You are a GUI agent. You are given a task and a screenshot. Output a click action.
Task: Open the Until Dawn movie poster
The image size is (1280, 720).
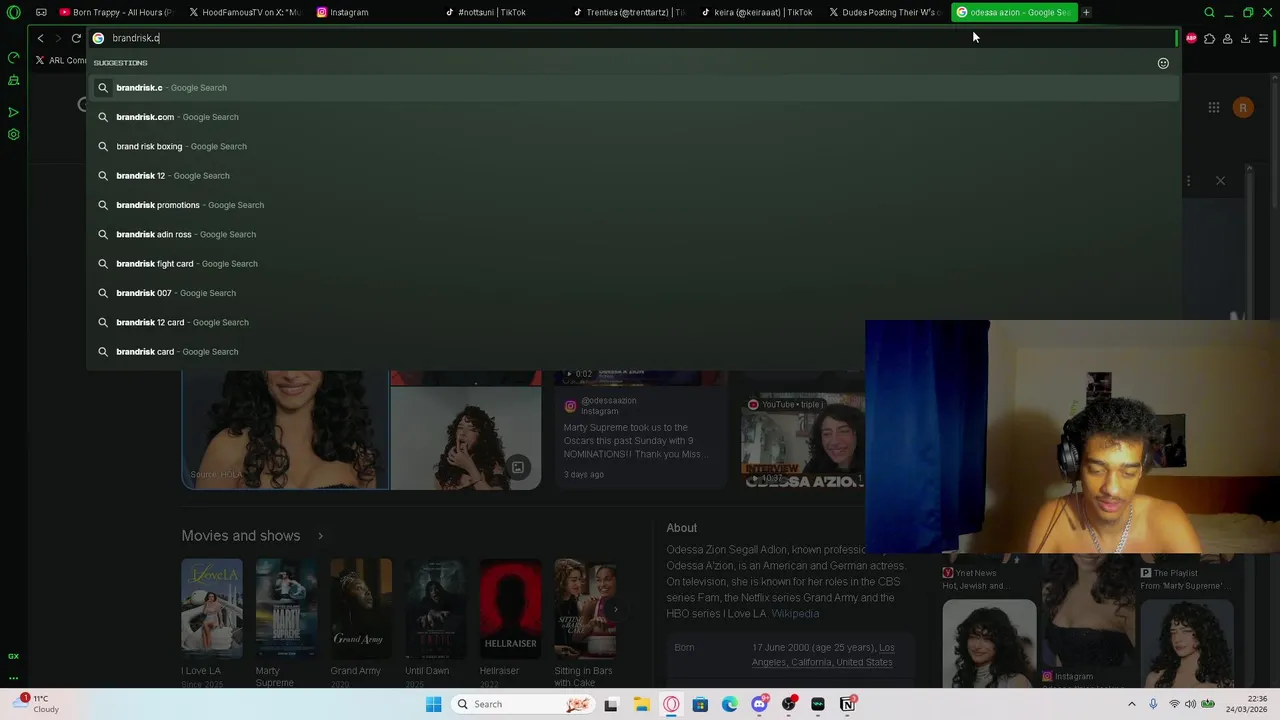435,608
